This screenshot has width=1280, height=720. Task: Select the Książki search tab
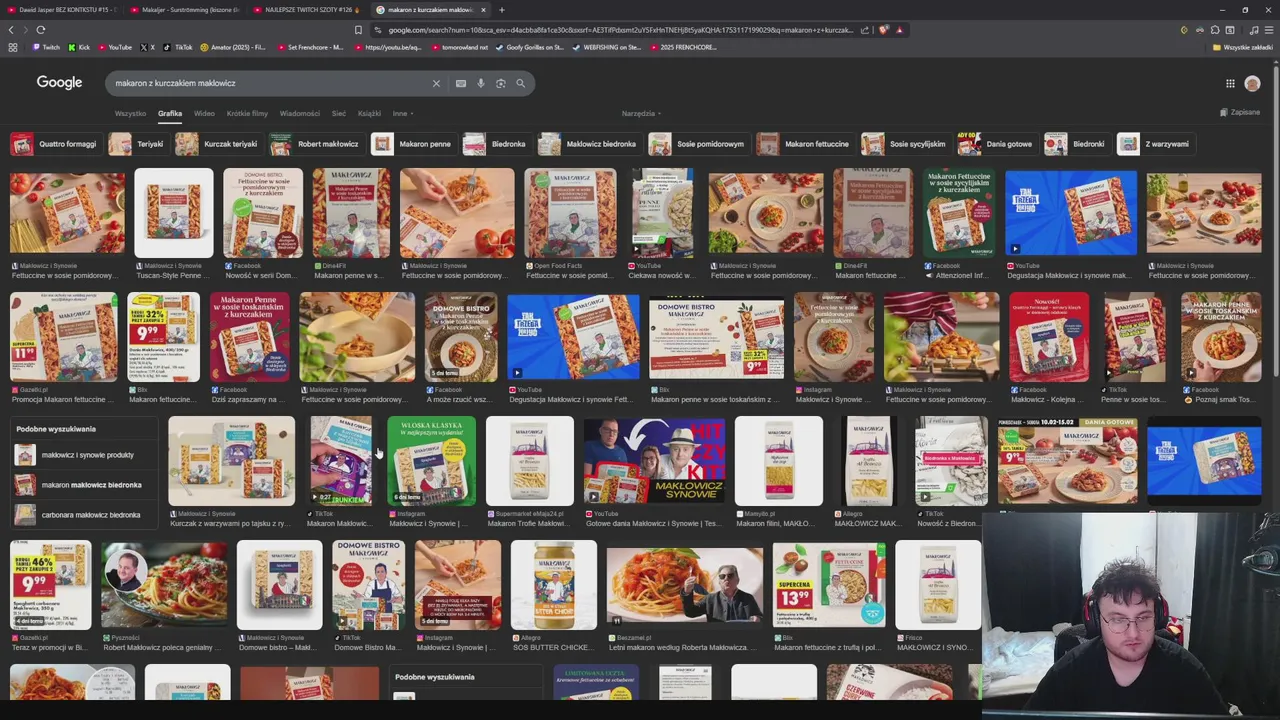pyautogui.click(x=369, y=114)
